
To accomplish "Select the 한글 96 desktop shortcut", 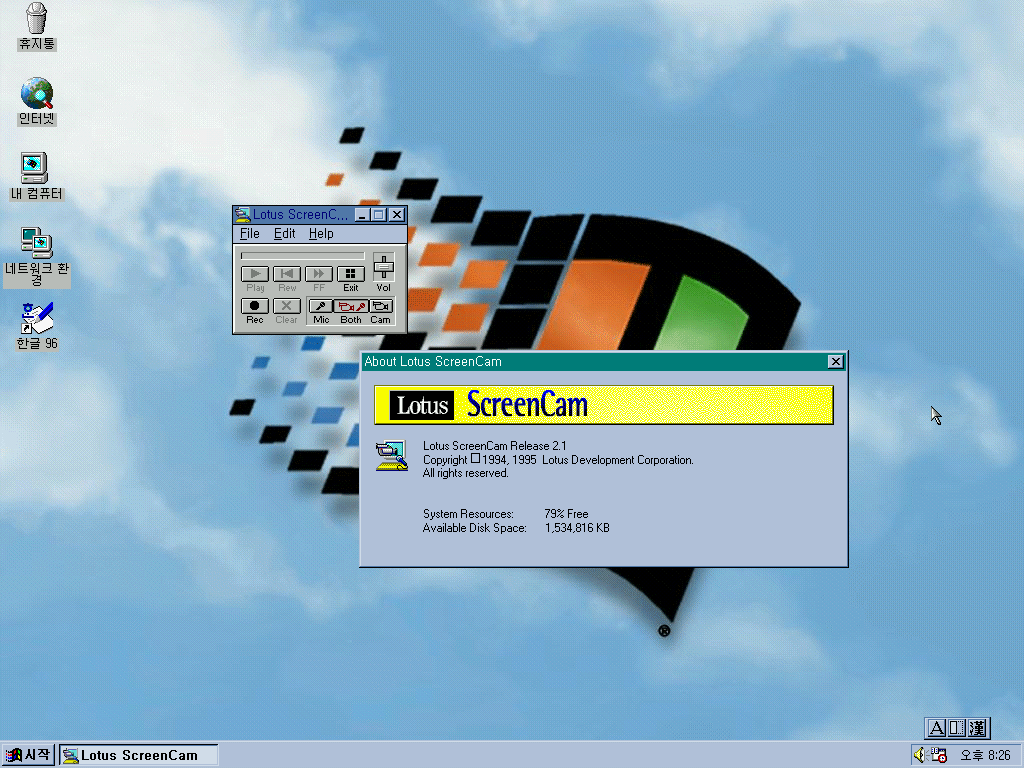I will tap(37, 326).
